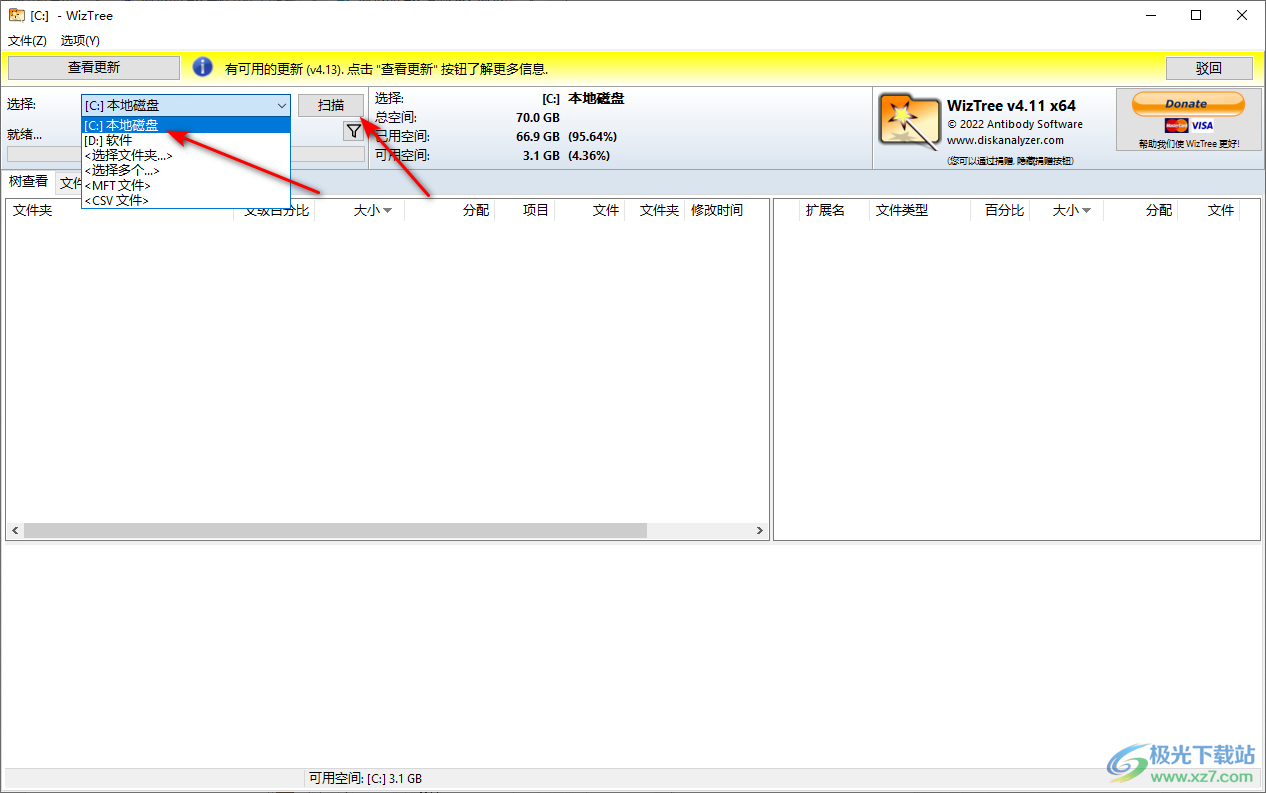Click the Visa card icon
Viewport: 1266px width, 793px height.
[x=1201, y=125]
